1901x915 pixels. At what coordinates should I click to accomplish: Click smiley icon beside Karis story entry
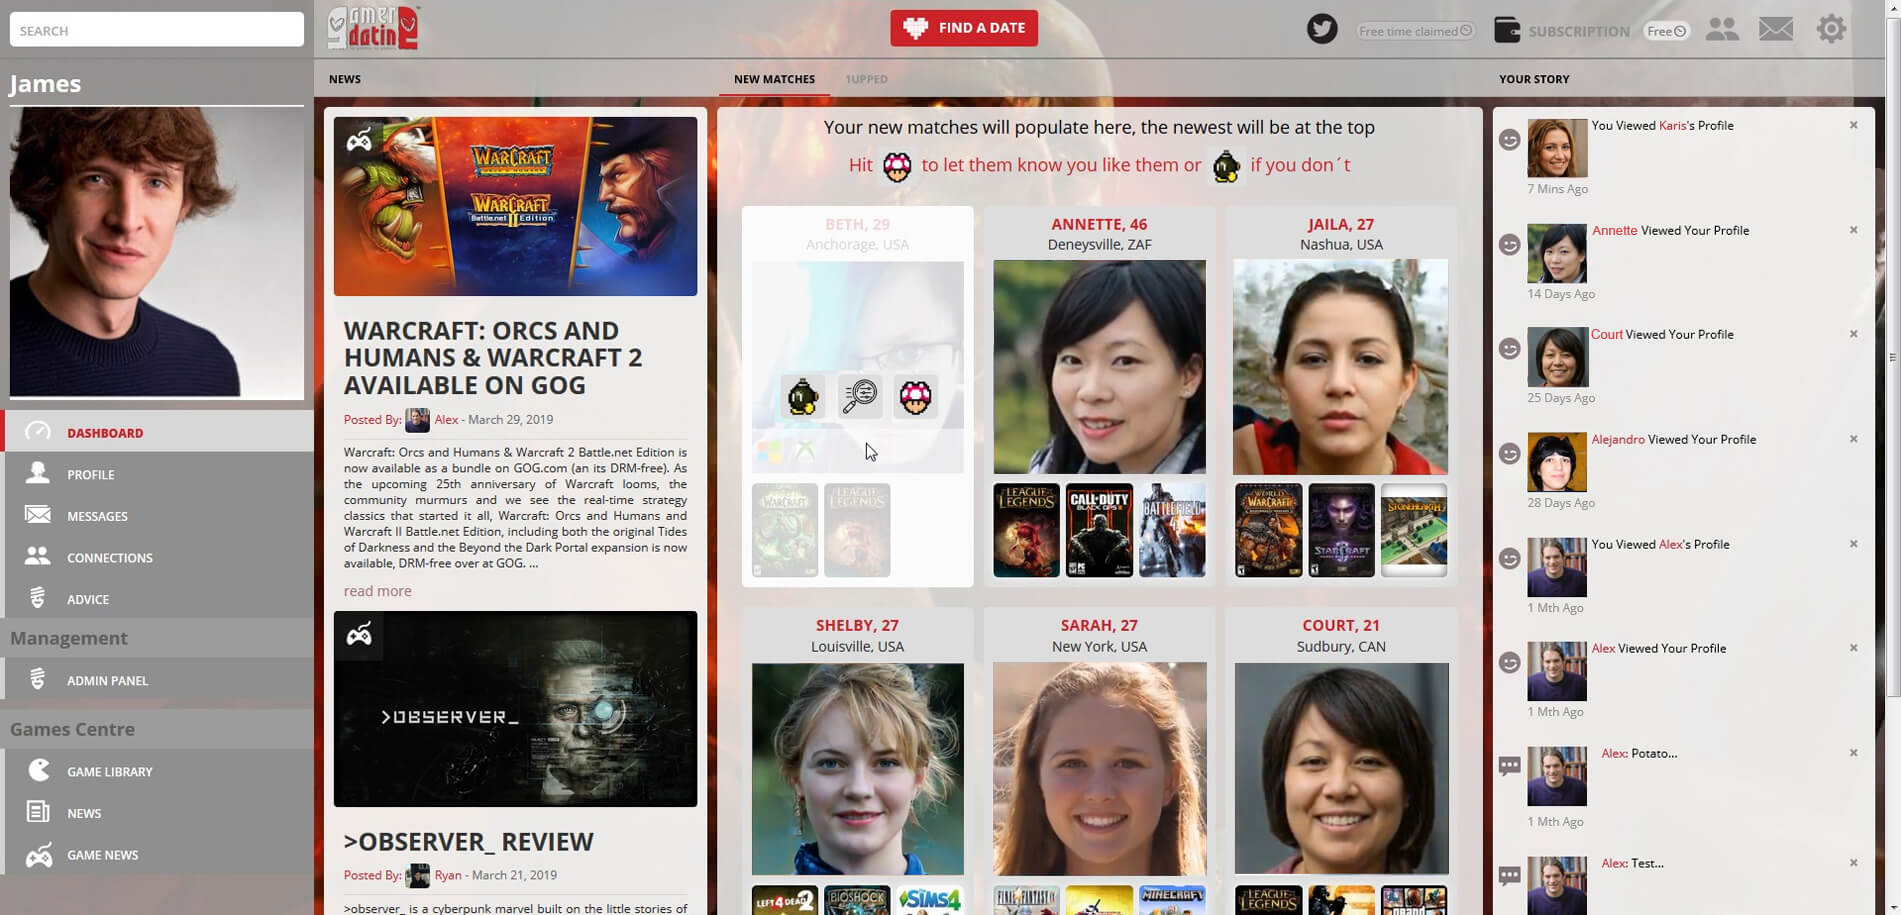pyautogui.click(x=1510, y=140)
